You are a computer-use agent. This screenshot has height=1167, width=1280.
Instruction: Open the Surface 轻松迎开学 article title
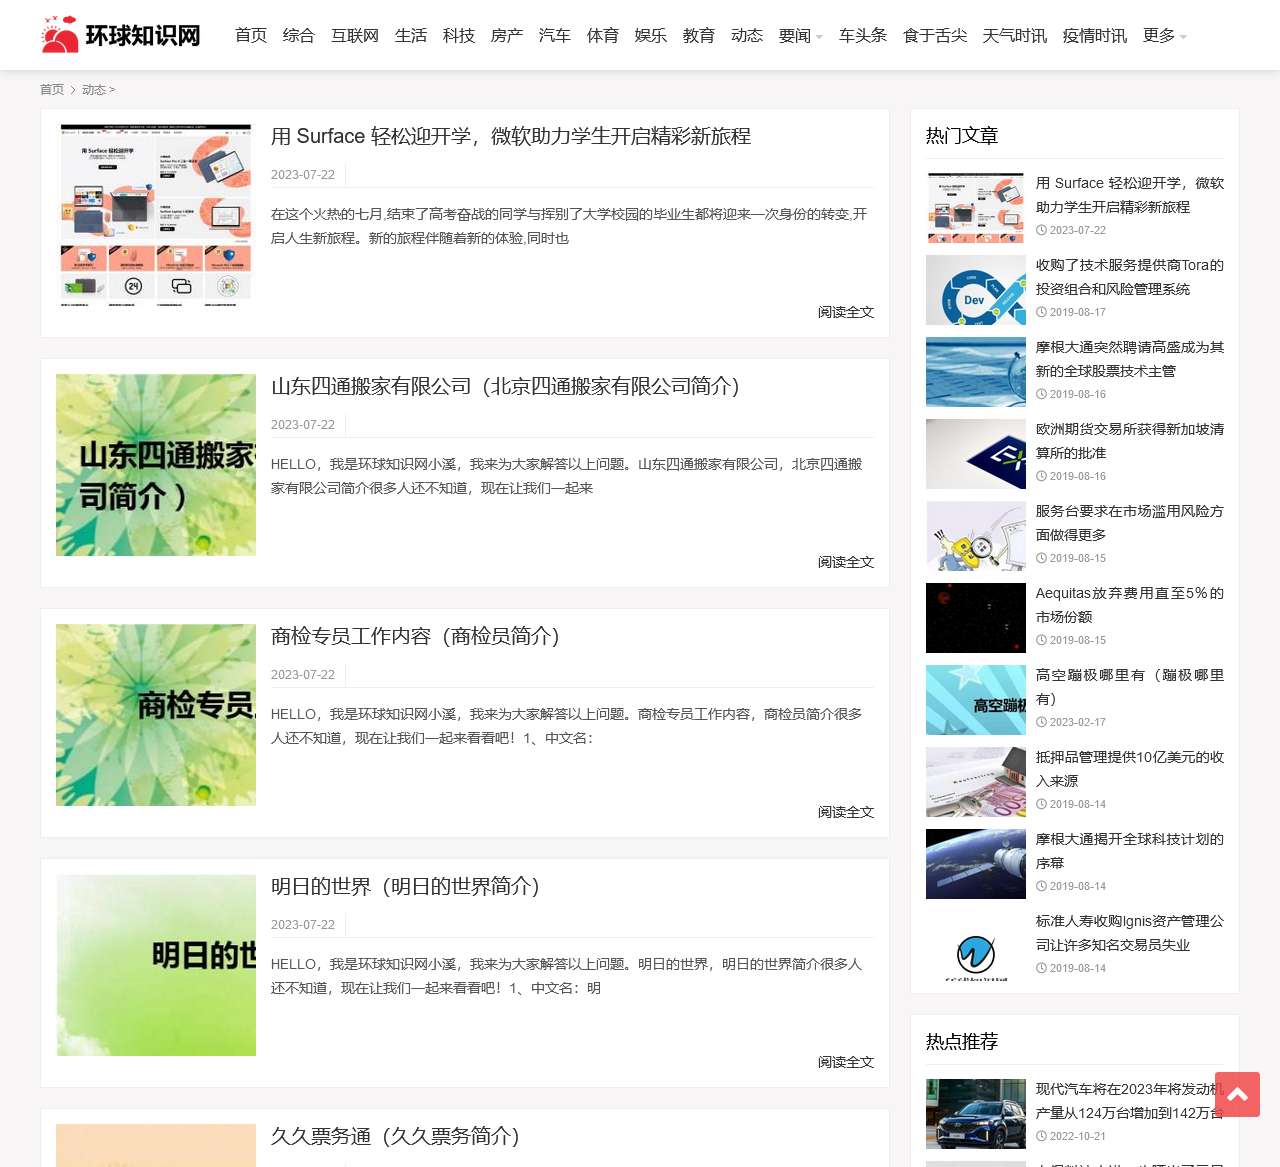click(x=511, y=136)
